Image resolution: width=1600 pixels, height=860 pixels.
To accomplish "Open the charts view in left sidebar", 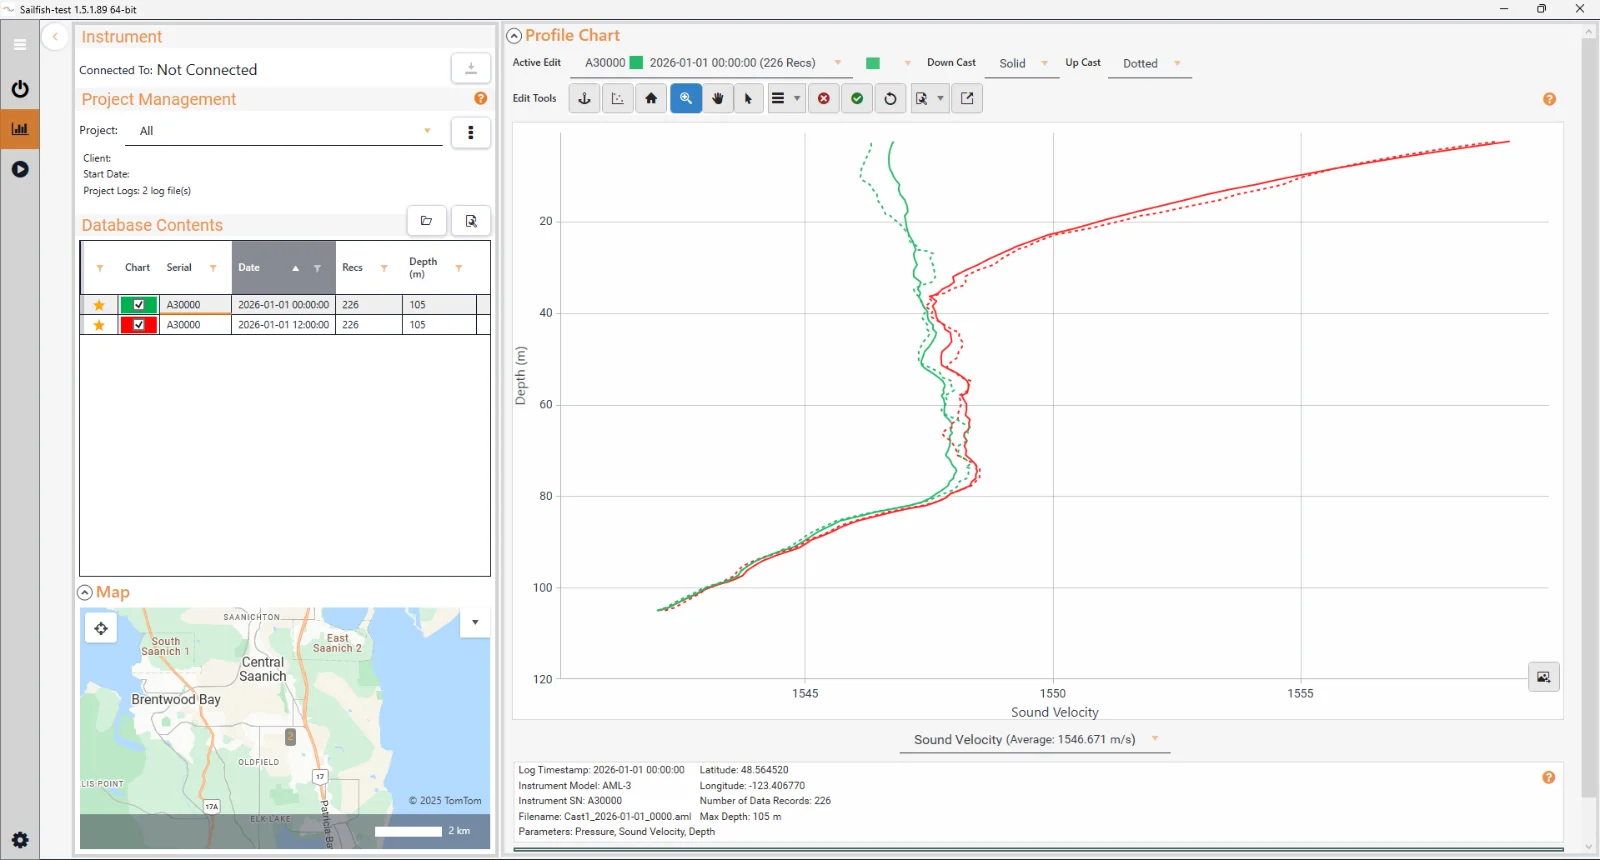I will [x=20, y=129].
